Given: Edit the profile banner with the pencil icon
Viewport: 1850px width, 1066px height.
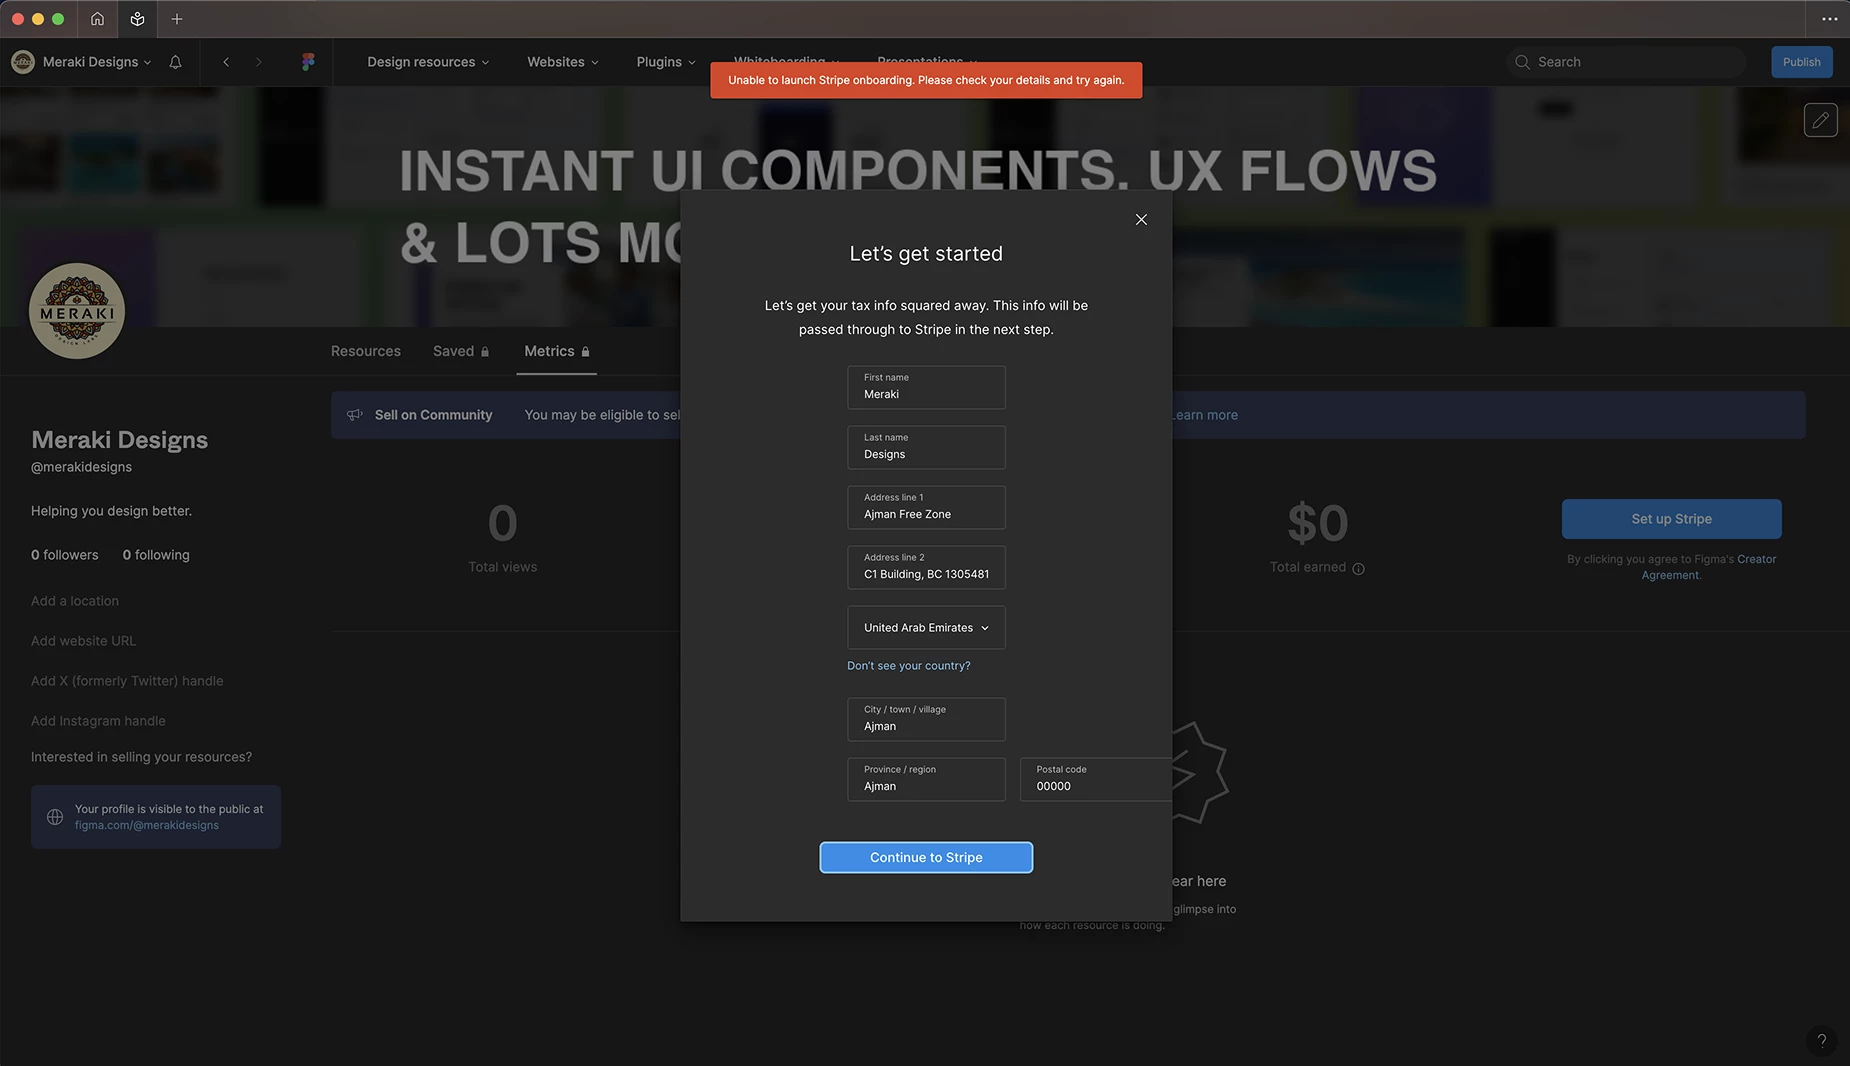Looking at the screenshot, I should [x=1820, y=120].
